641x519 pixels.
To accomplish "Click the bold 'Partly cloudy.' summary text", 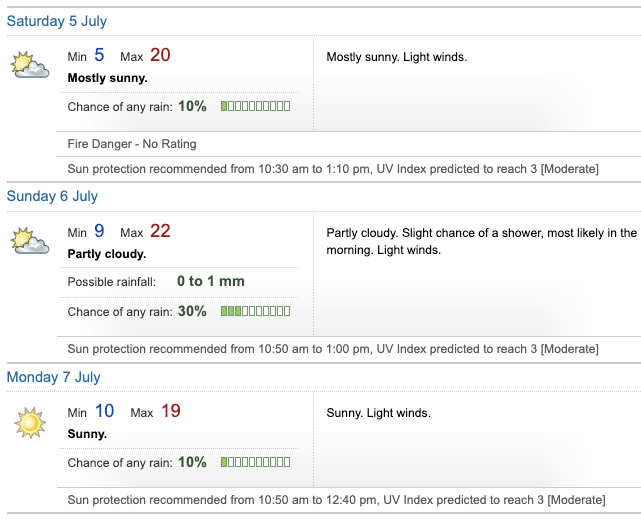I will (x=106, y=254).
